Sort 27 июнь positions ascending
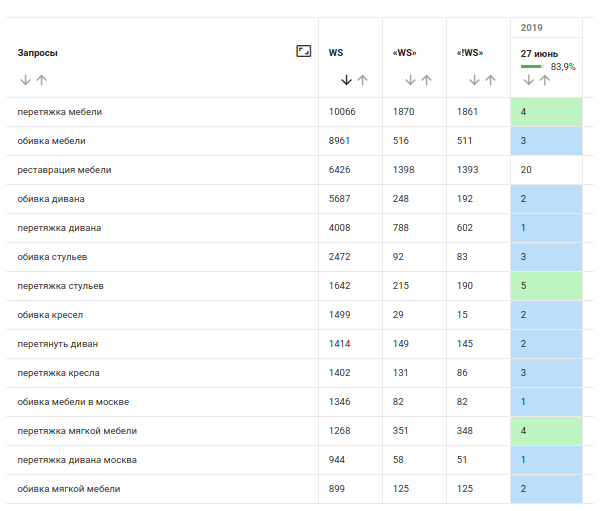This screenshot has height=511, width=601. point(544,80)
